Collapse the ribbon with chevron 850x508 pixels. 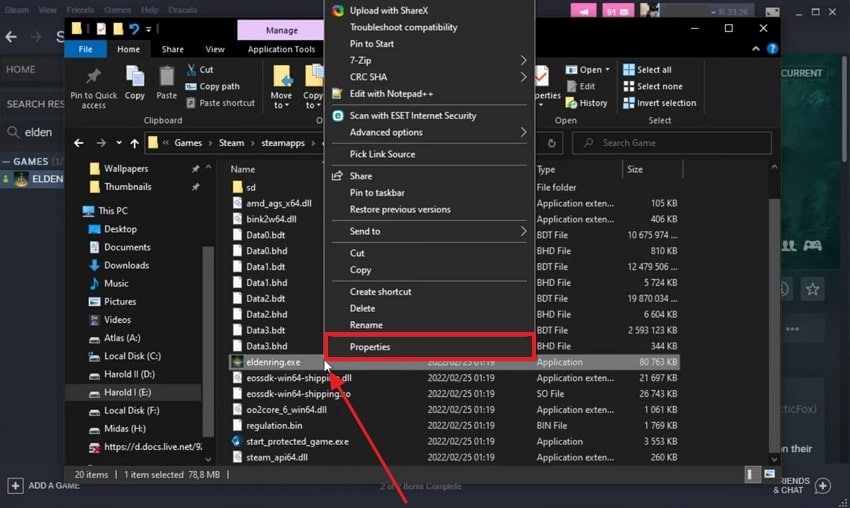click(756, 49)
